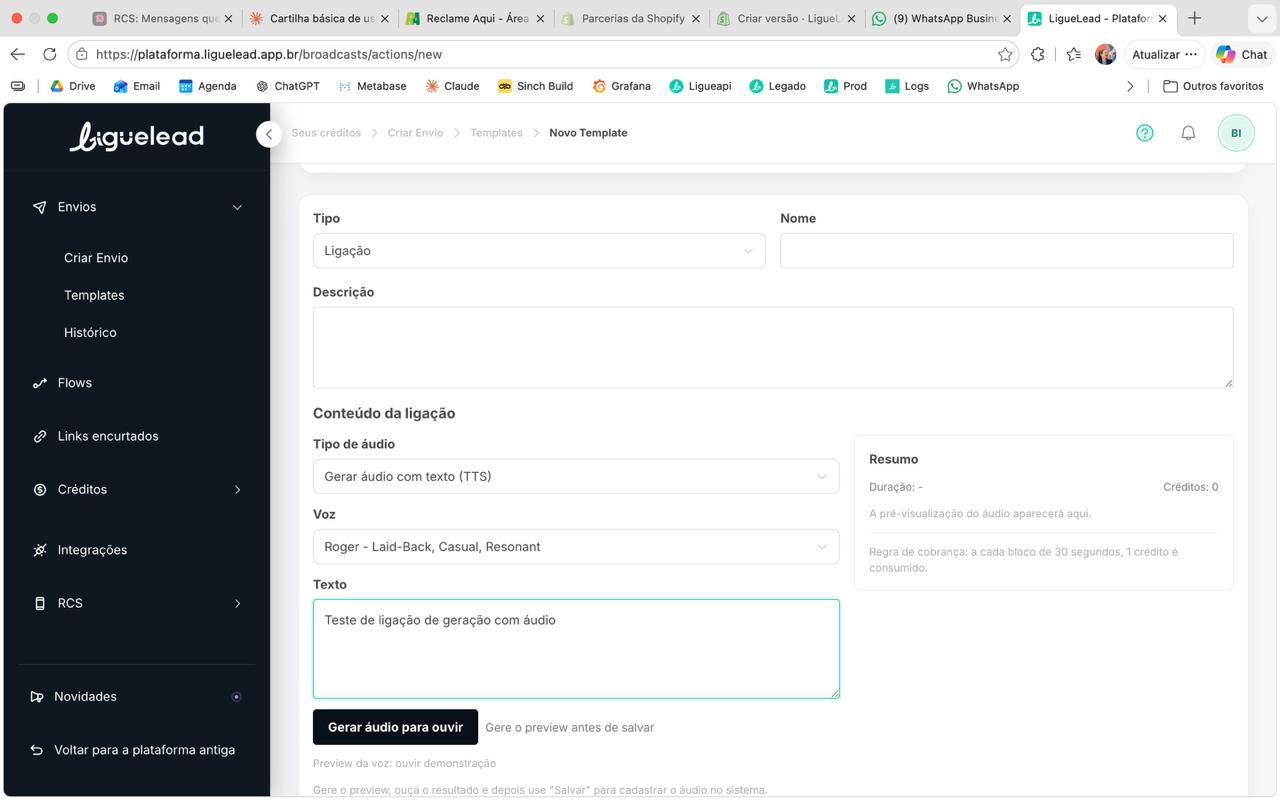Switch to the Reclame Aqui browser tab

pos(476,18)
